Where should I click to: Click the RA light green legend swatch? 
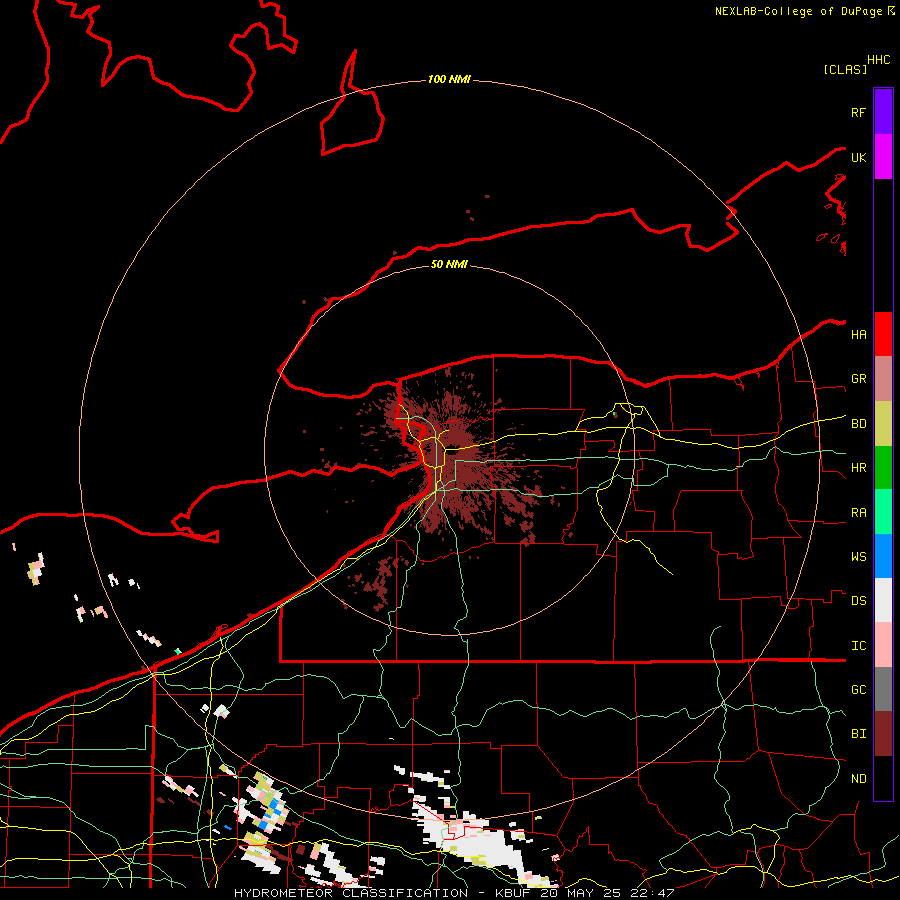coord(883,512)
